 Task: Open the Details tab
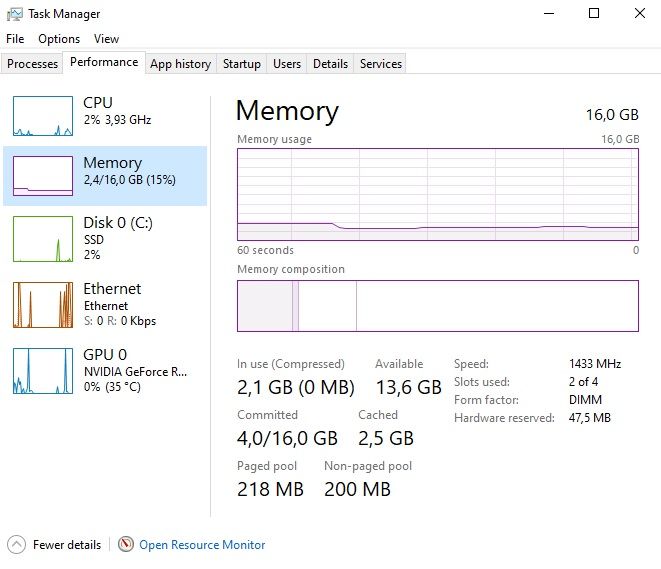pos(330,64)
